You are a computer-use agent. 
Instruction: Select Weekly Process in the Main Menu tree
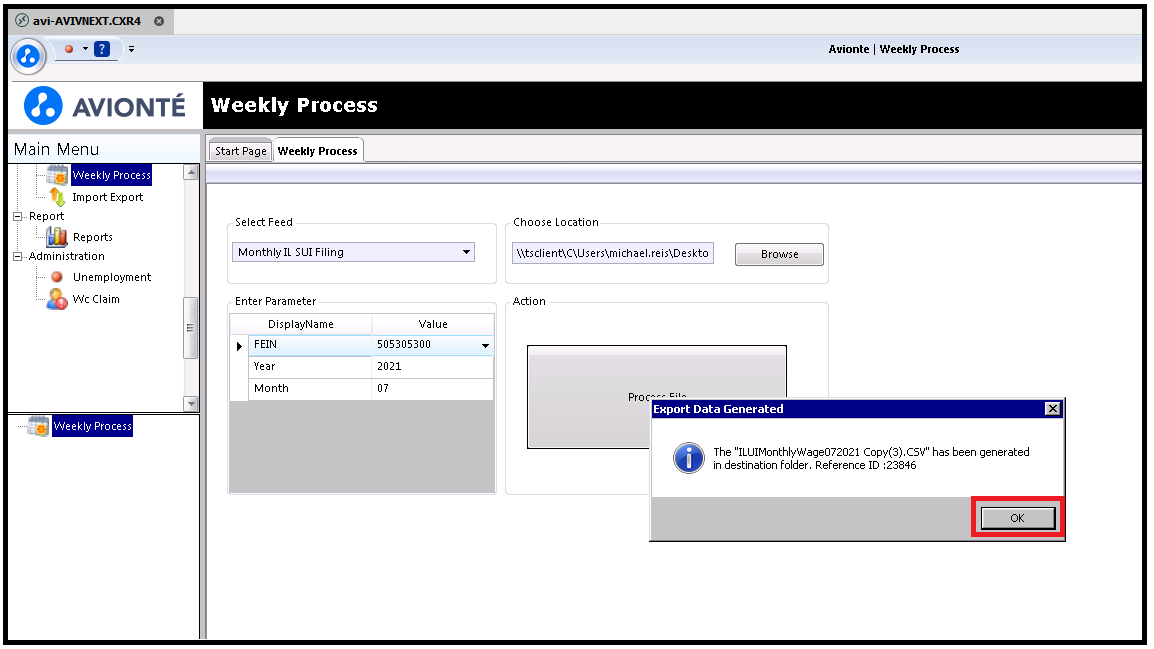pos(112,175)
